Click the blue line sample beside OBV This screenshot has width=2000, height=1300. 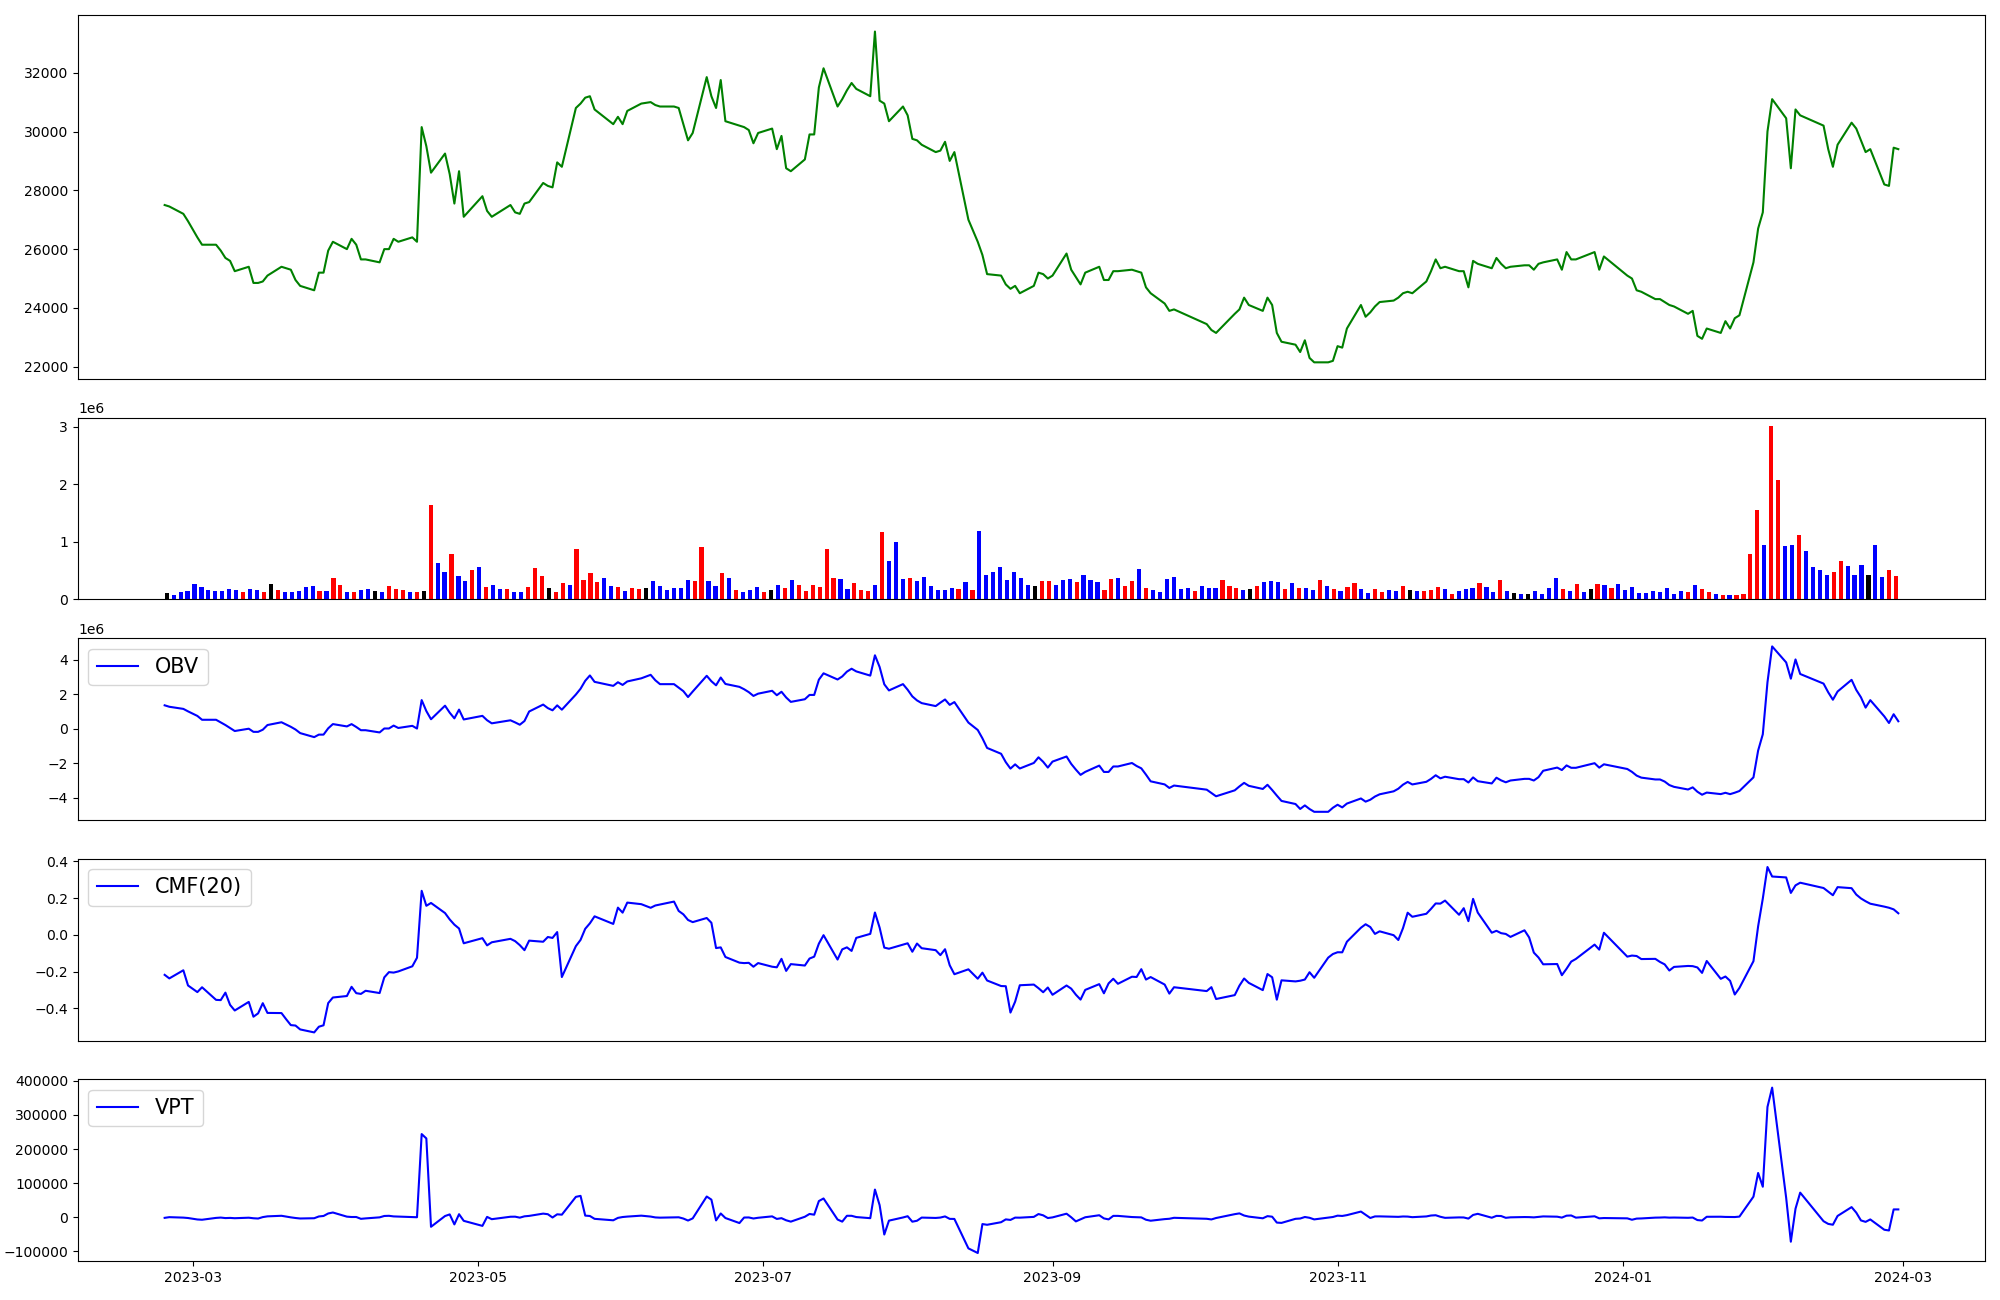117,667
